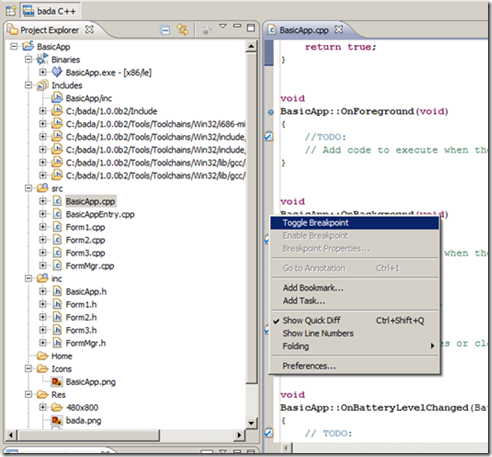The width and height of the screenshot is (492, 457).
Task: Select the bada C++ perspective button
Action: 50,11
